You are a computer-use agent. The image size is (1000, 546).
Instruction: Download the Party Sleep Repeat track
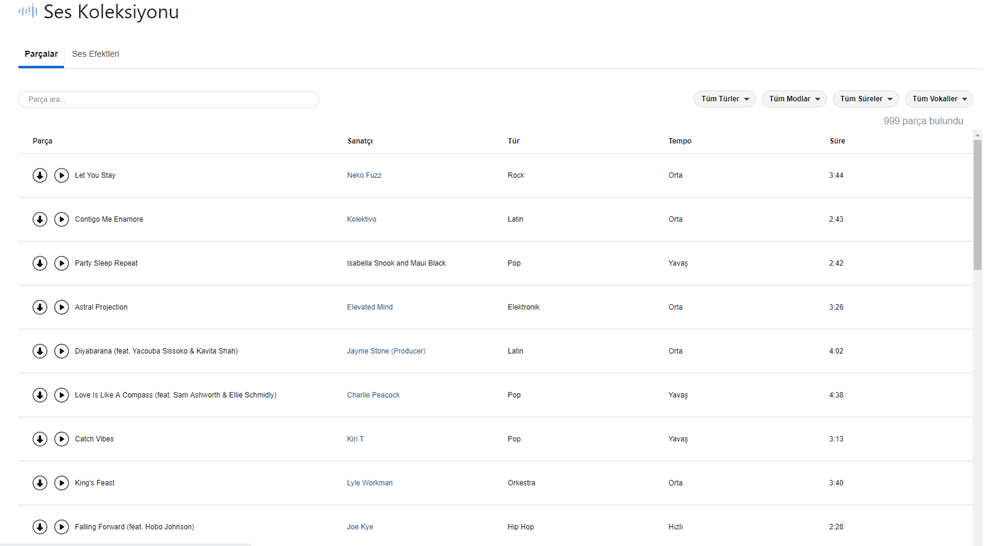pyautogui.click(x=40, y=263)
